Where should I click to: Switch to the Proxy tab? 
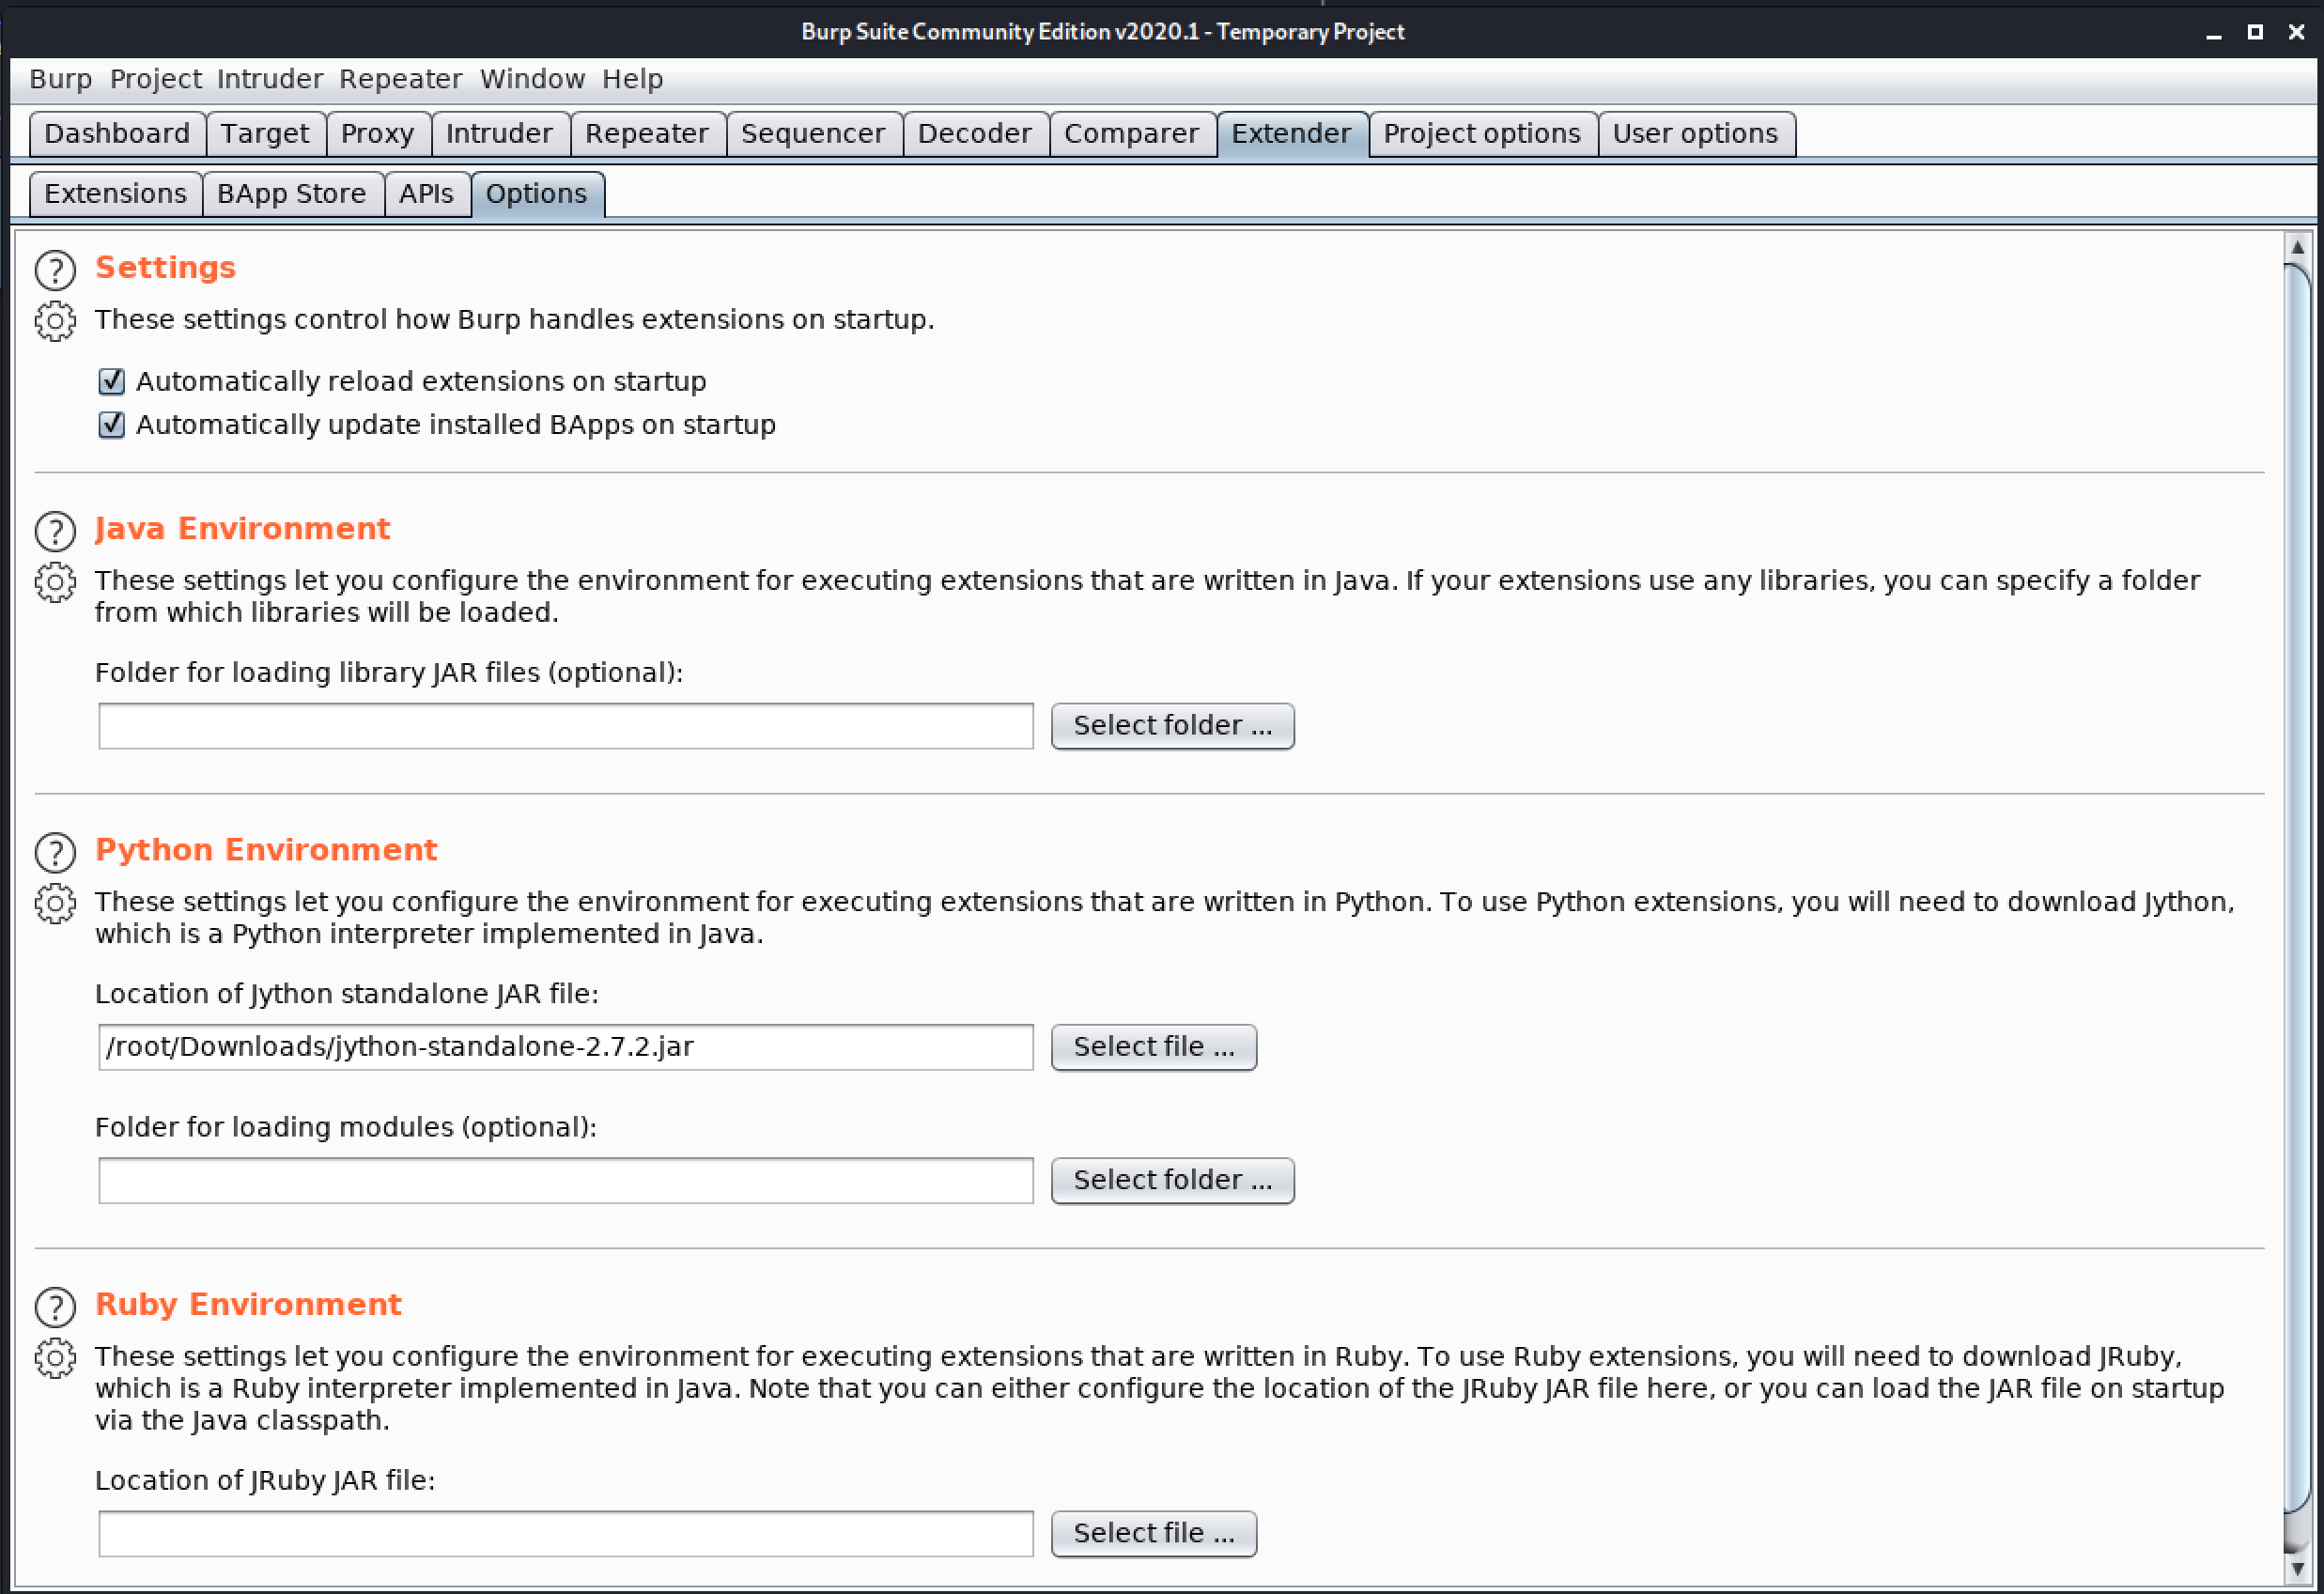(x=378, y=134)
